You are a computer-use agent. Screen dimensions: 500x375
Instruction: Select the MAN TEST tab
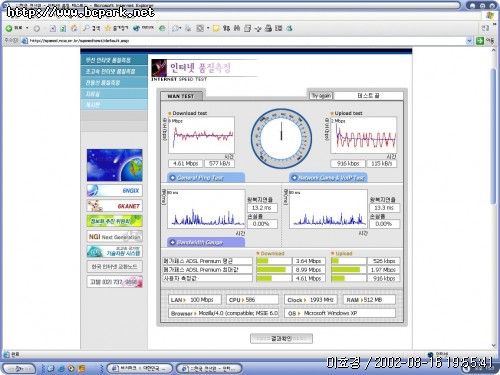181,96
